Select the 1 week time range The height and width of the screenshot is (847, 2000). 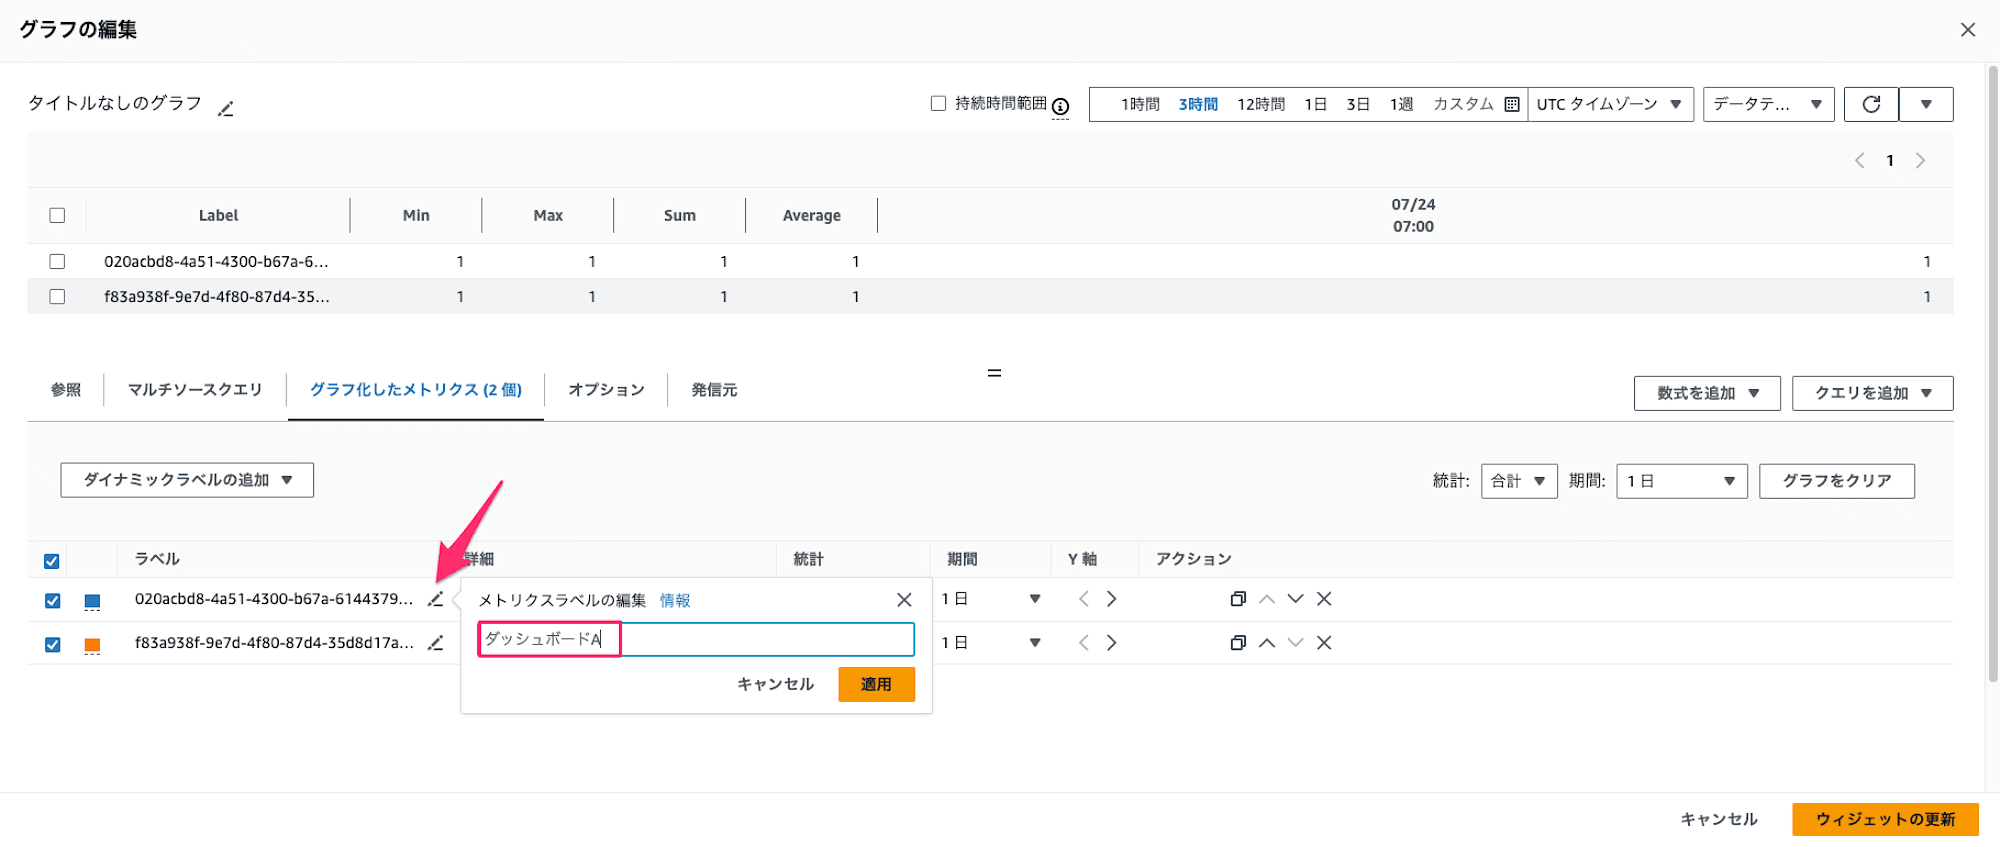tap(1401, 104)
